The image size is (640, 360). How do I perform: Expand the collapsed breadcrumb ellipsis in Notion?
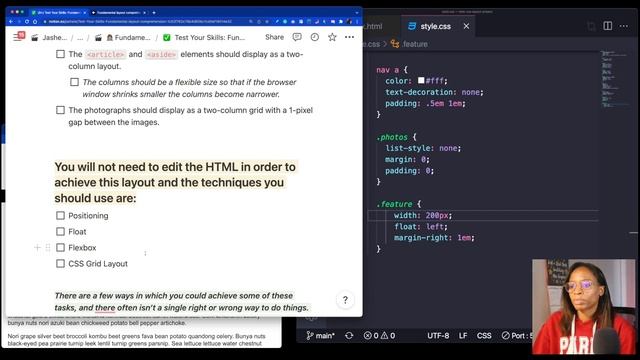80,38
